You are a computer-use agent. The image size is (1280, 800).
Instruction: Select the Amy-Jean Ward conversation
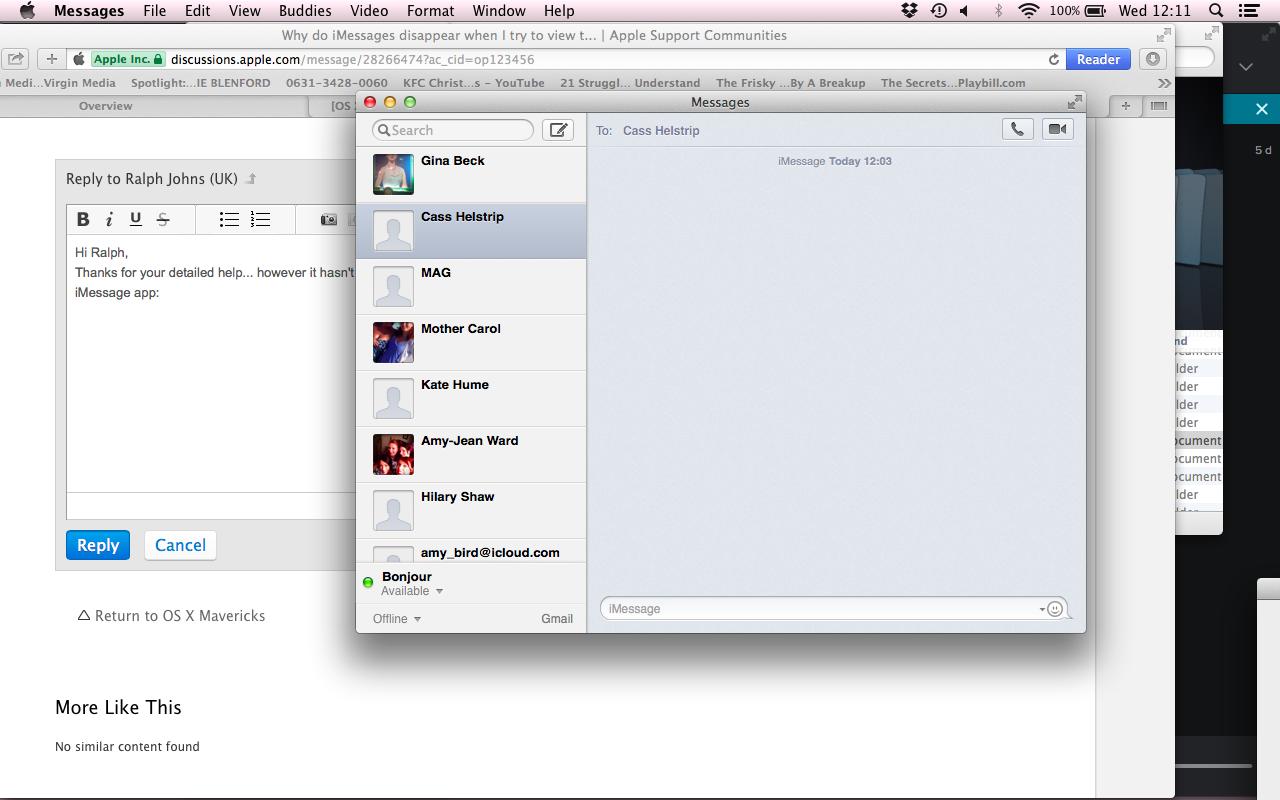point(471,455)
